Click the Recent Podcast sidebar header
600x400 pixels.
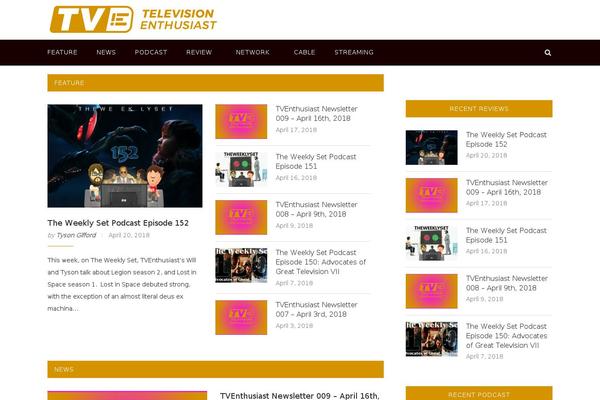(x=479, y=394)
